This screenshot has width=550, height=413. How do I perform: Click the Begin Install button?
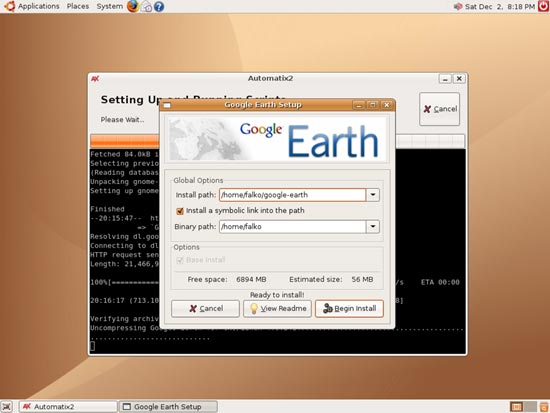(x=349, y=308)
